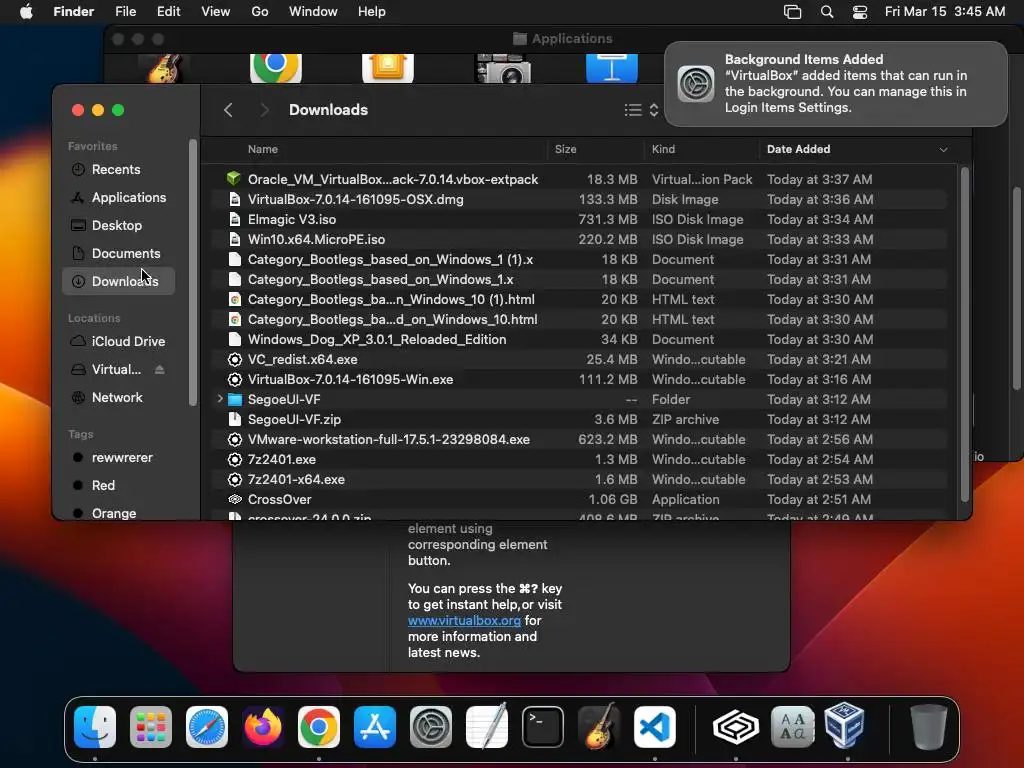Image resolution: width=1024 pixels, height=768 pixels.
Task: Open the App Store Dock icon
Action: click(375, 726)
